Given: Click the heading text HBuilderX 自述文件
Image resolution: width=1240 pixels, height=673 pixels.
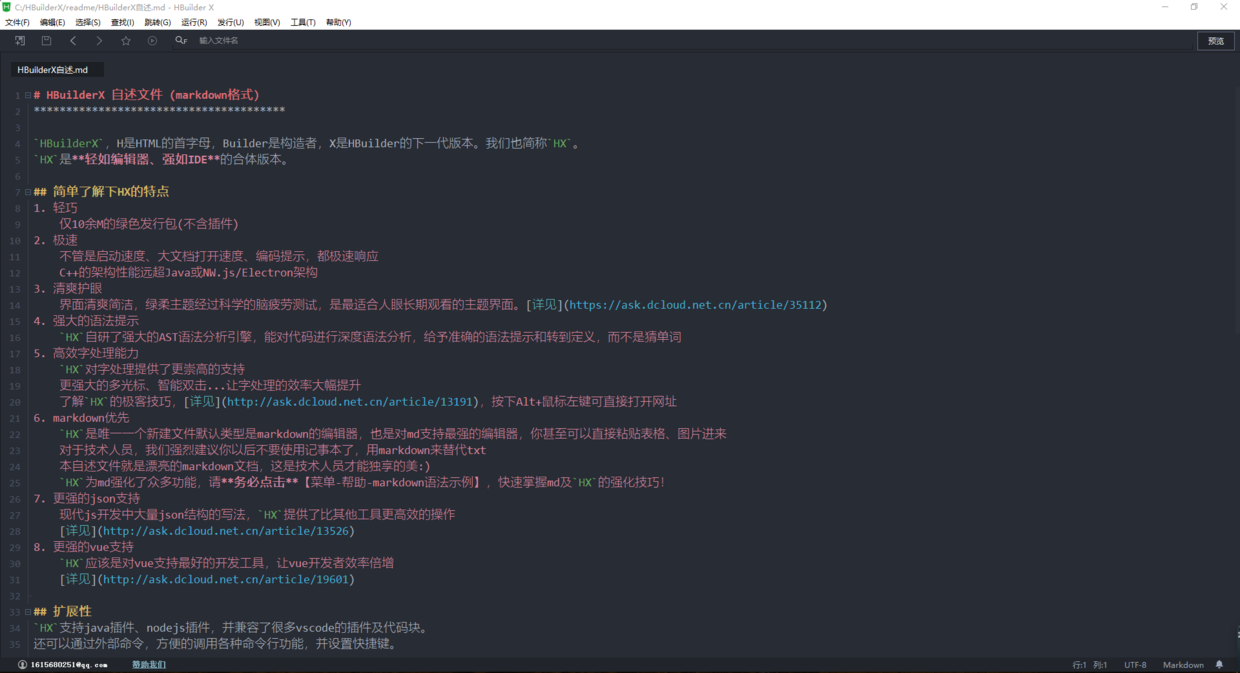Looking at the screenshot, I should click(x=104, y=95).
